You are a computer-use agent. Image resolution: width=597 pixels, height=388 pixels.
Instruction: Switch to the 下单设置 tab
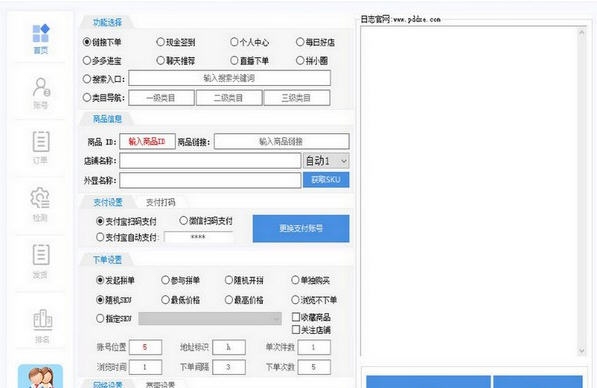[107, 260]
